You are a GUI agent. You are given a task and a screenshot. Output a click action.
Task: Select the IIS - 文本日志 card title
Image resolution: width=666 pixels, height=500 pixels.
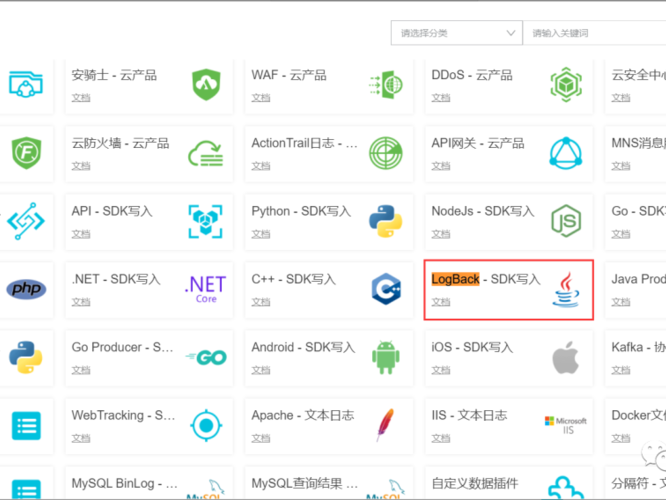coord(469,415)
